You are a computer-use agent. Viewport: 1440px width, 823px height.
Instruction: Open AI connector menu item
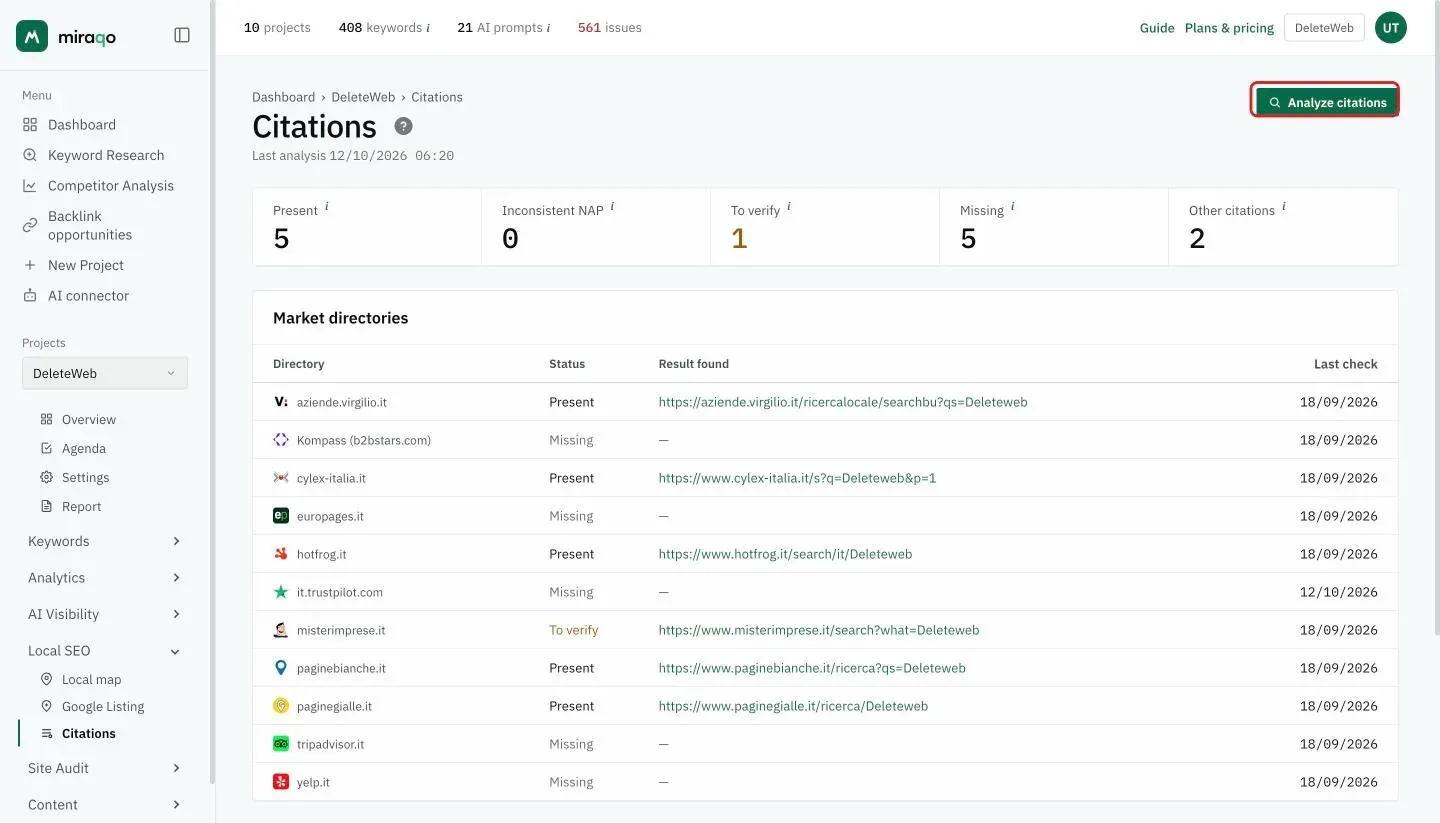click(76, 296)
